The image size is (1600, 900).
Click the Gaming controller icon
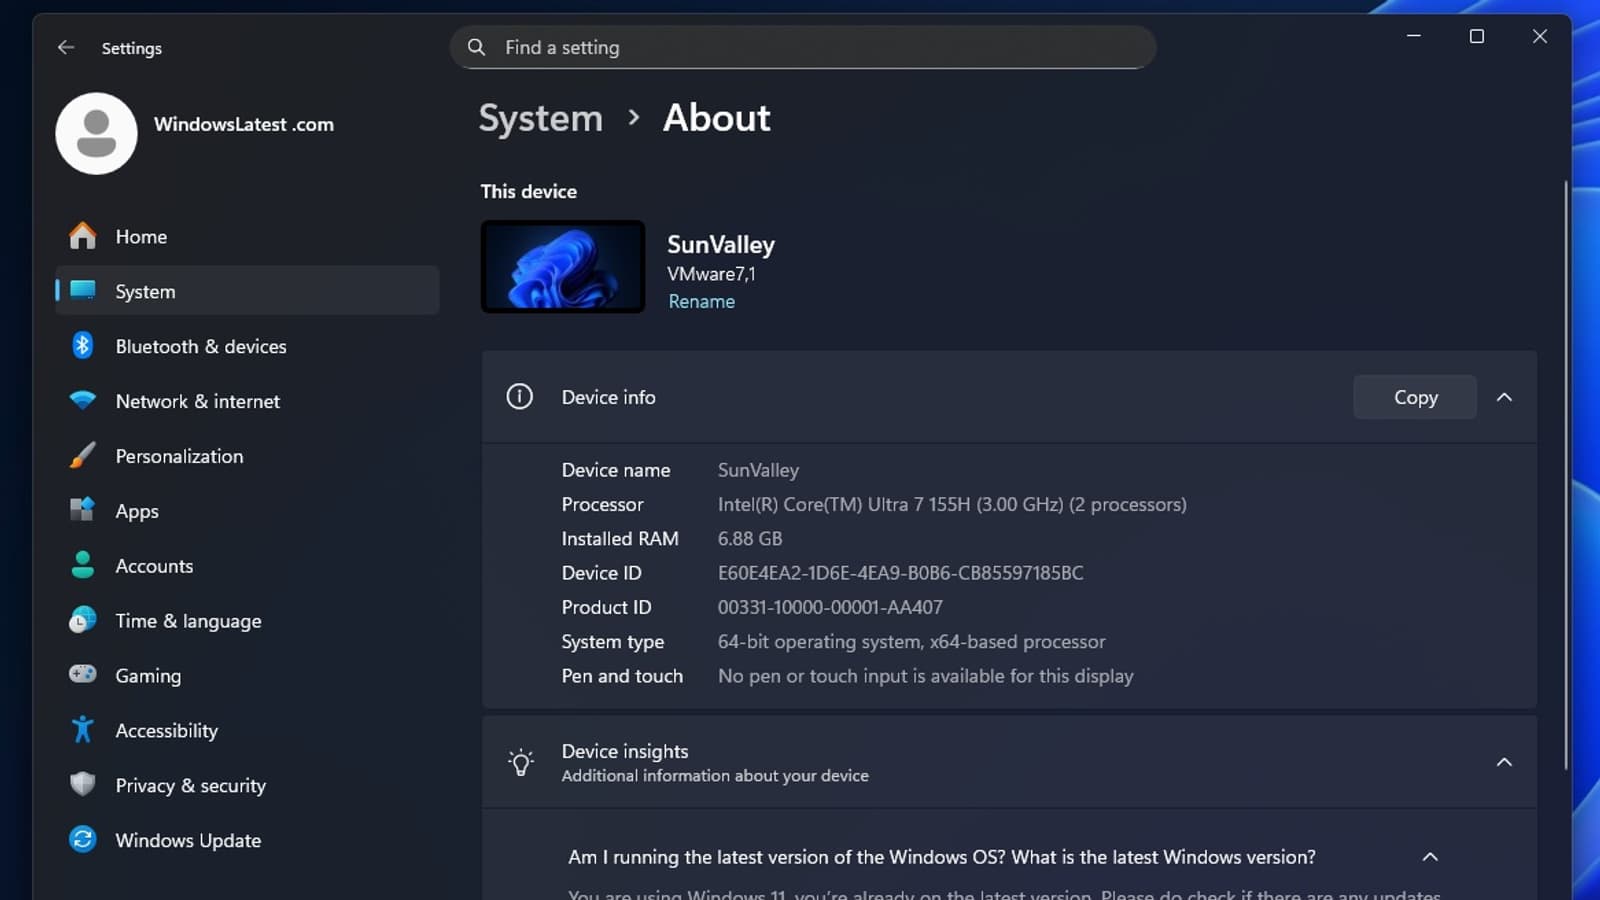coord(83,674)
